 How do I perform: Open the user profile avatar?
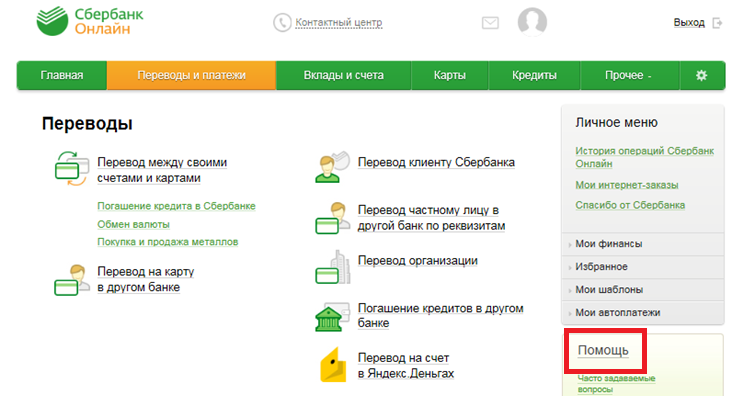pyautogui.click(x=532, y=22)
